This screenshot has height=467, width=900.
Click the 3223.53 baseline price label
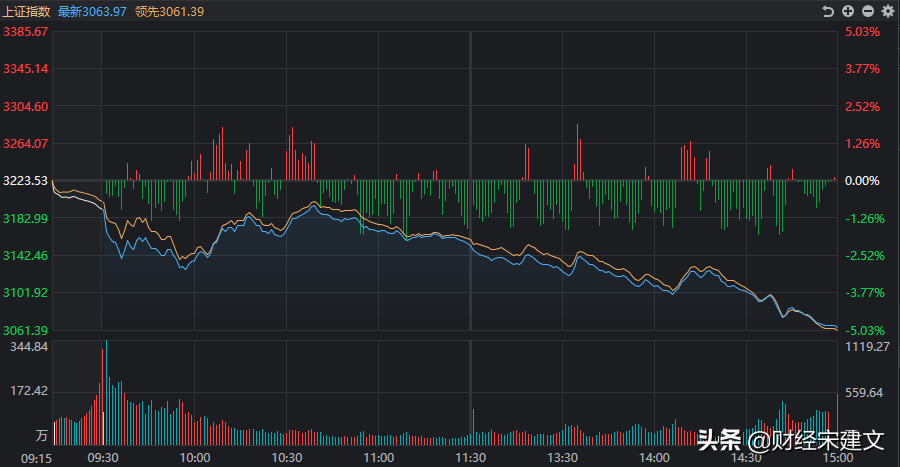[x=27, y=181]
